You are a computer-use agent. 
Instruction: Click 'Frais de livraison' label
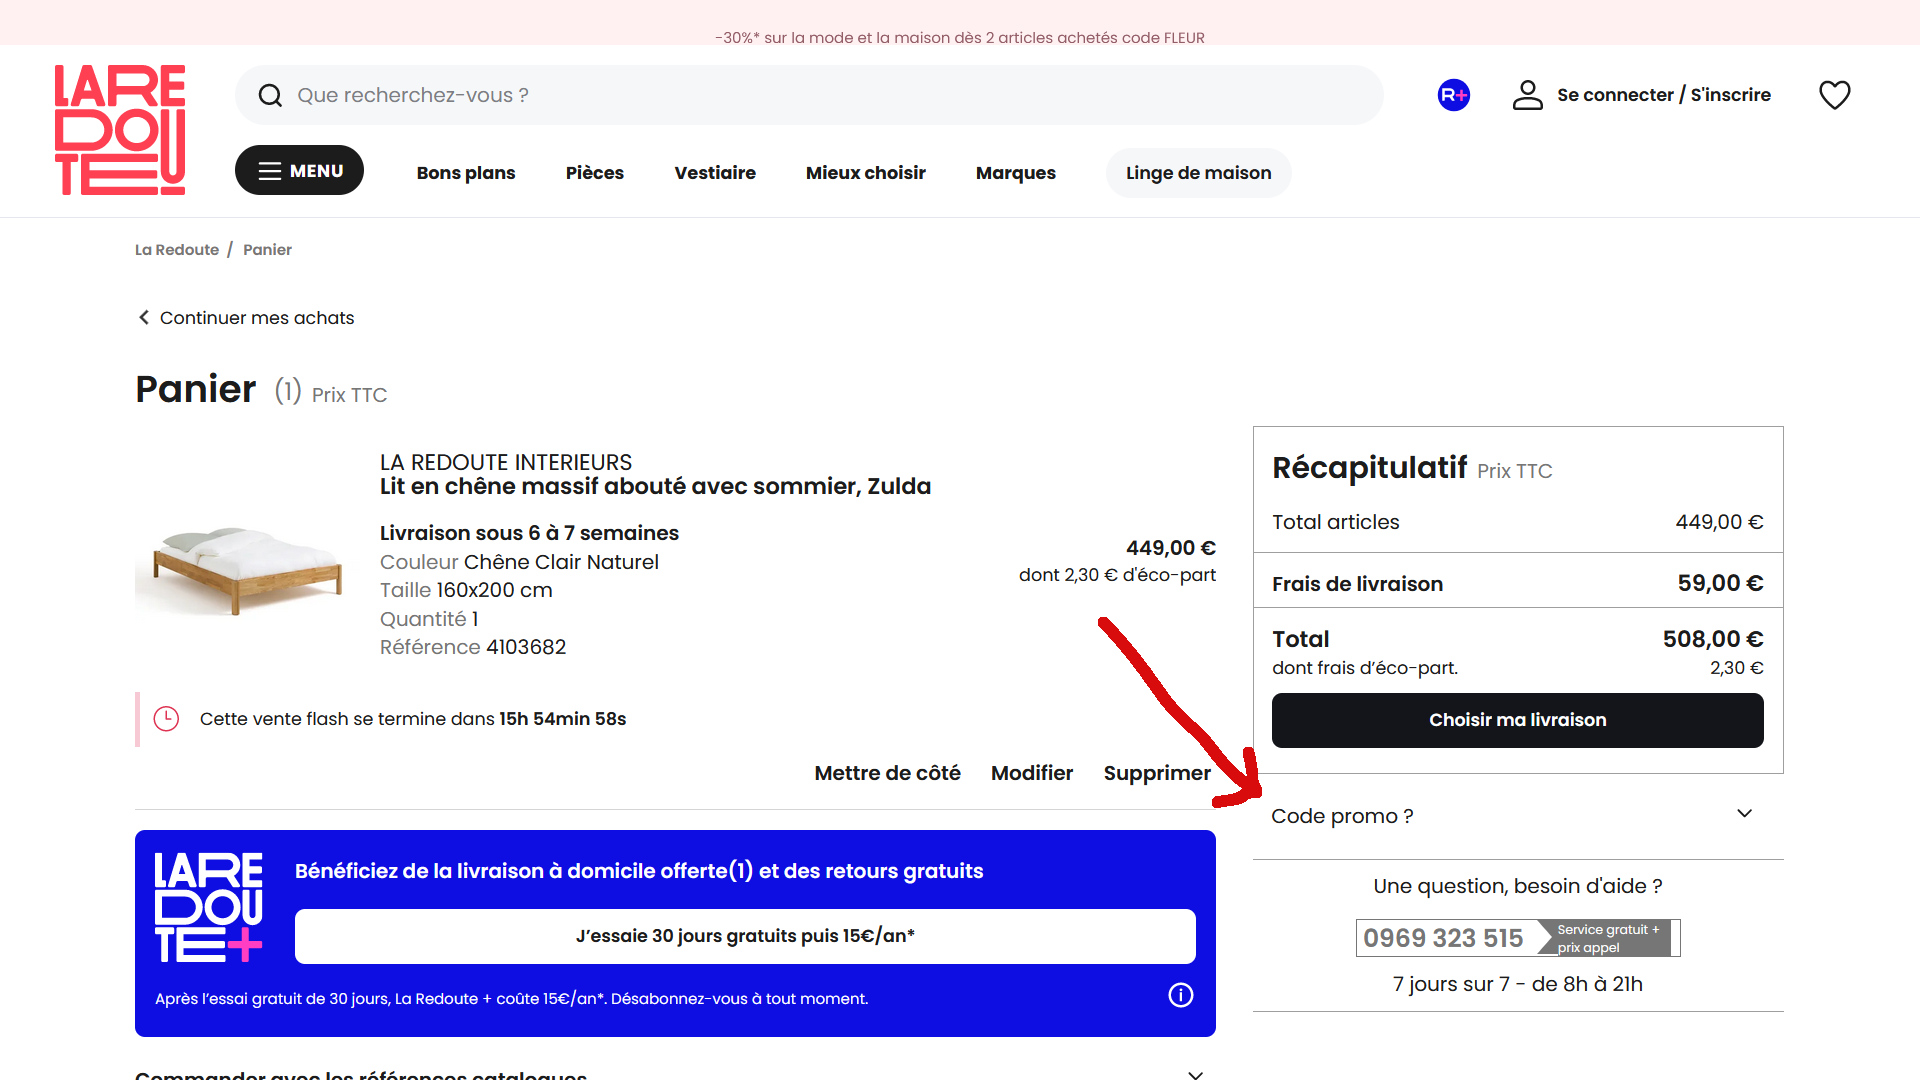point(1357,584)
